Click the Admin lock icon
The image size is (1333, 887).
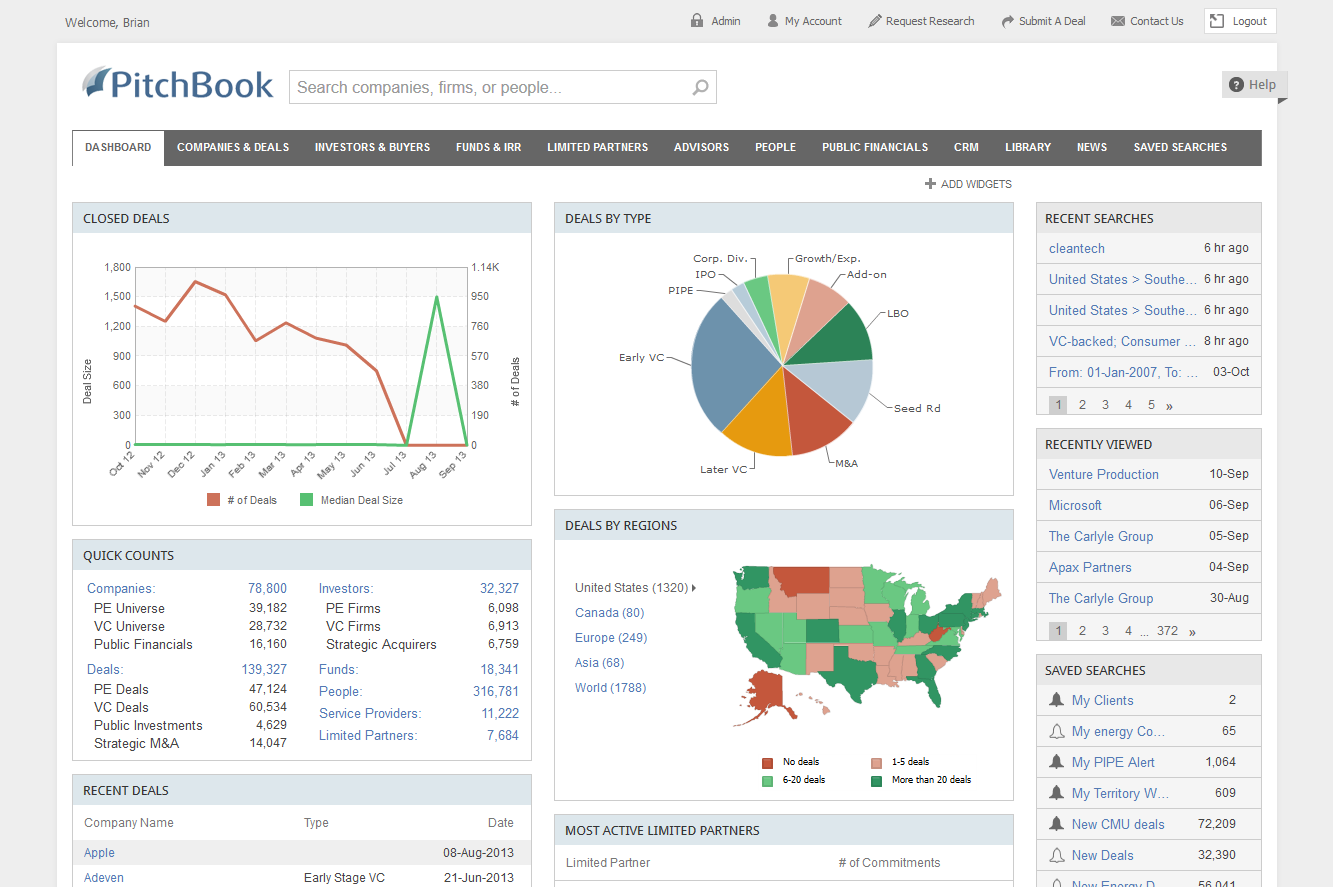coord(697,21)
